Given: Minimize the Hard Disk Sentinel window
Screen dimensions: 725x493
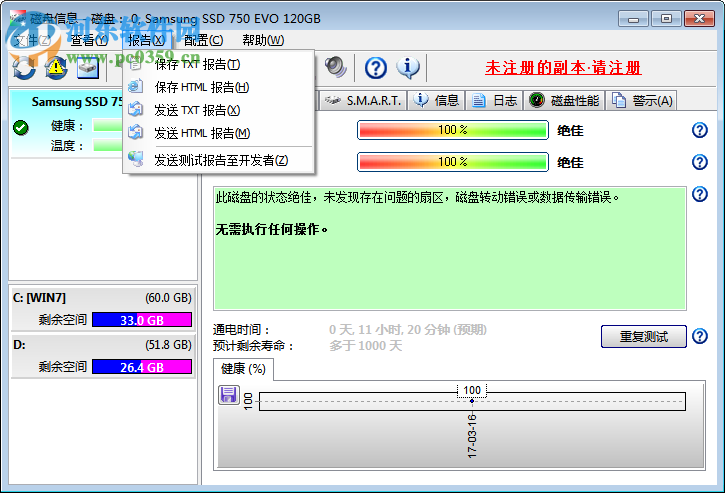Looking at the screenshot, I should [x=633, y=19].
